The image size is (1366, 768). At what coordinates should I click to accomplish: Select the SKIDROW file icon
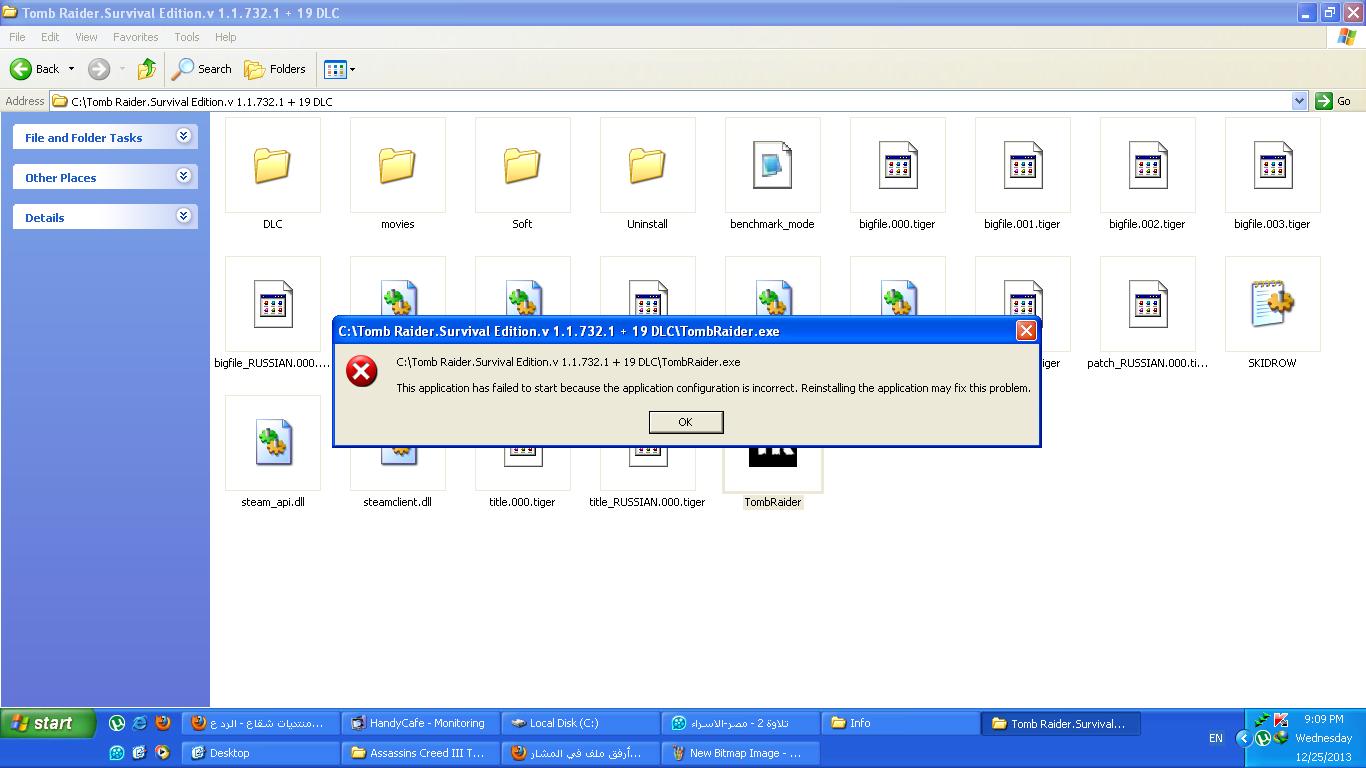pyautogui.click(x=1273, y=304)
